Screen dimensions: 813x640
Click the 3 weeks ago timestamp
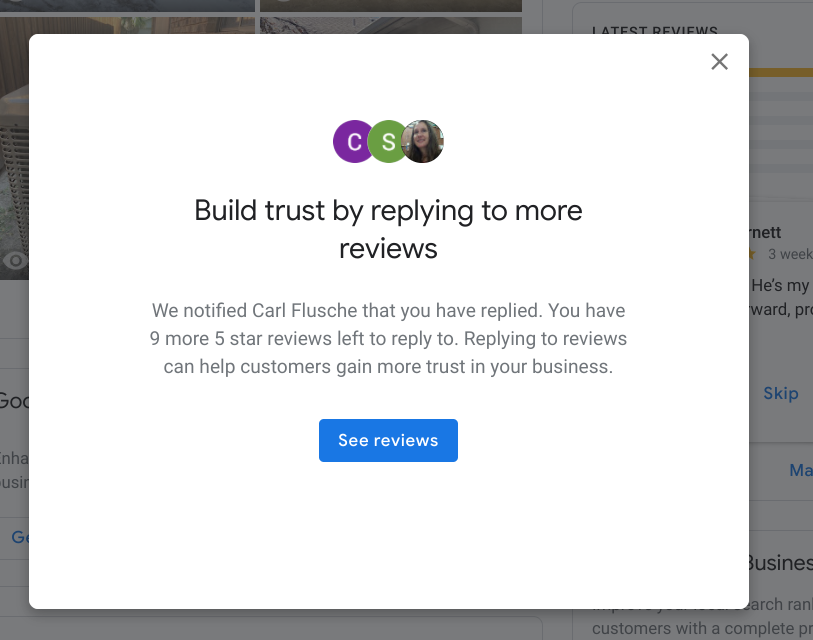pyautogui.click(x=790, y=254)
